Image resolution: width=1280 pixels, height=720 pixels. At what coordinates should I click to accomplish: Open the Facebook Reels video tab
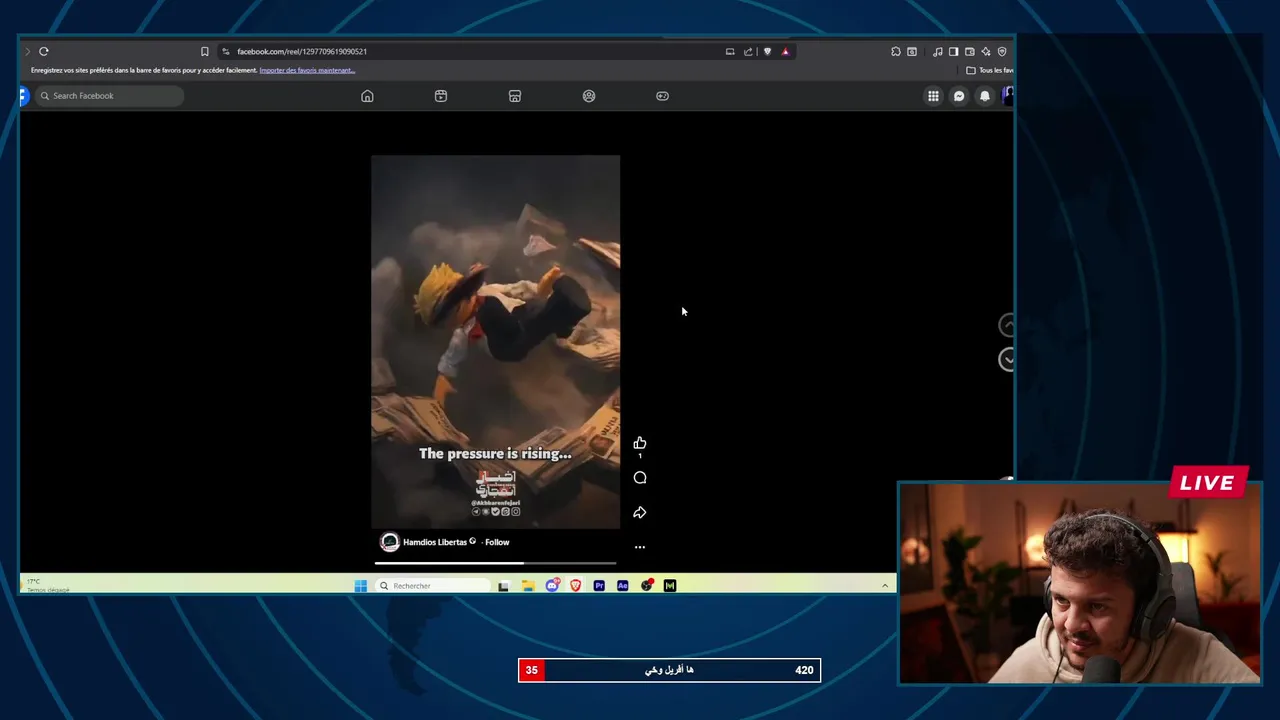441,96
